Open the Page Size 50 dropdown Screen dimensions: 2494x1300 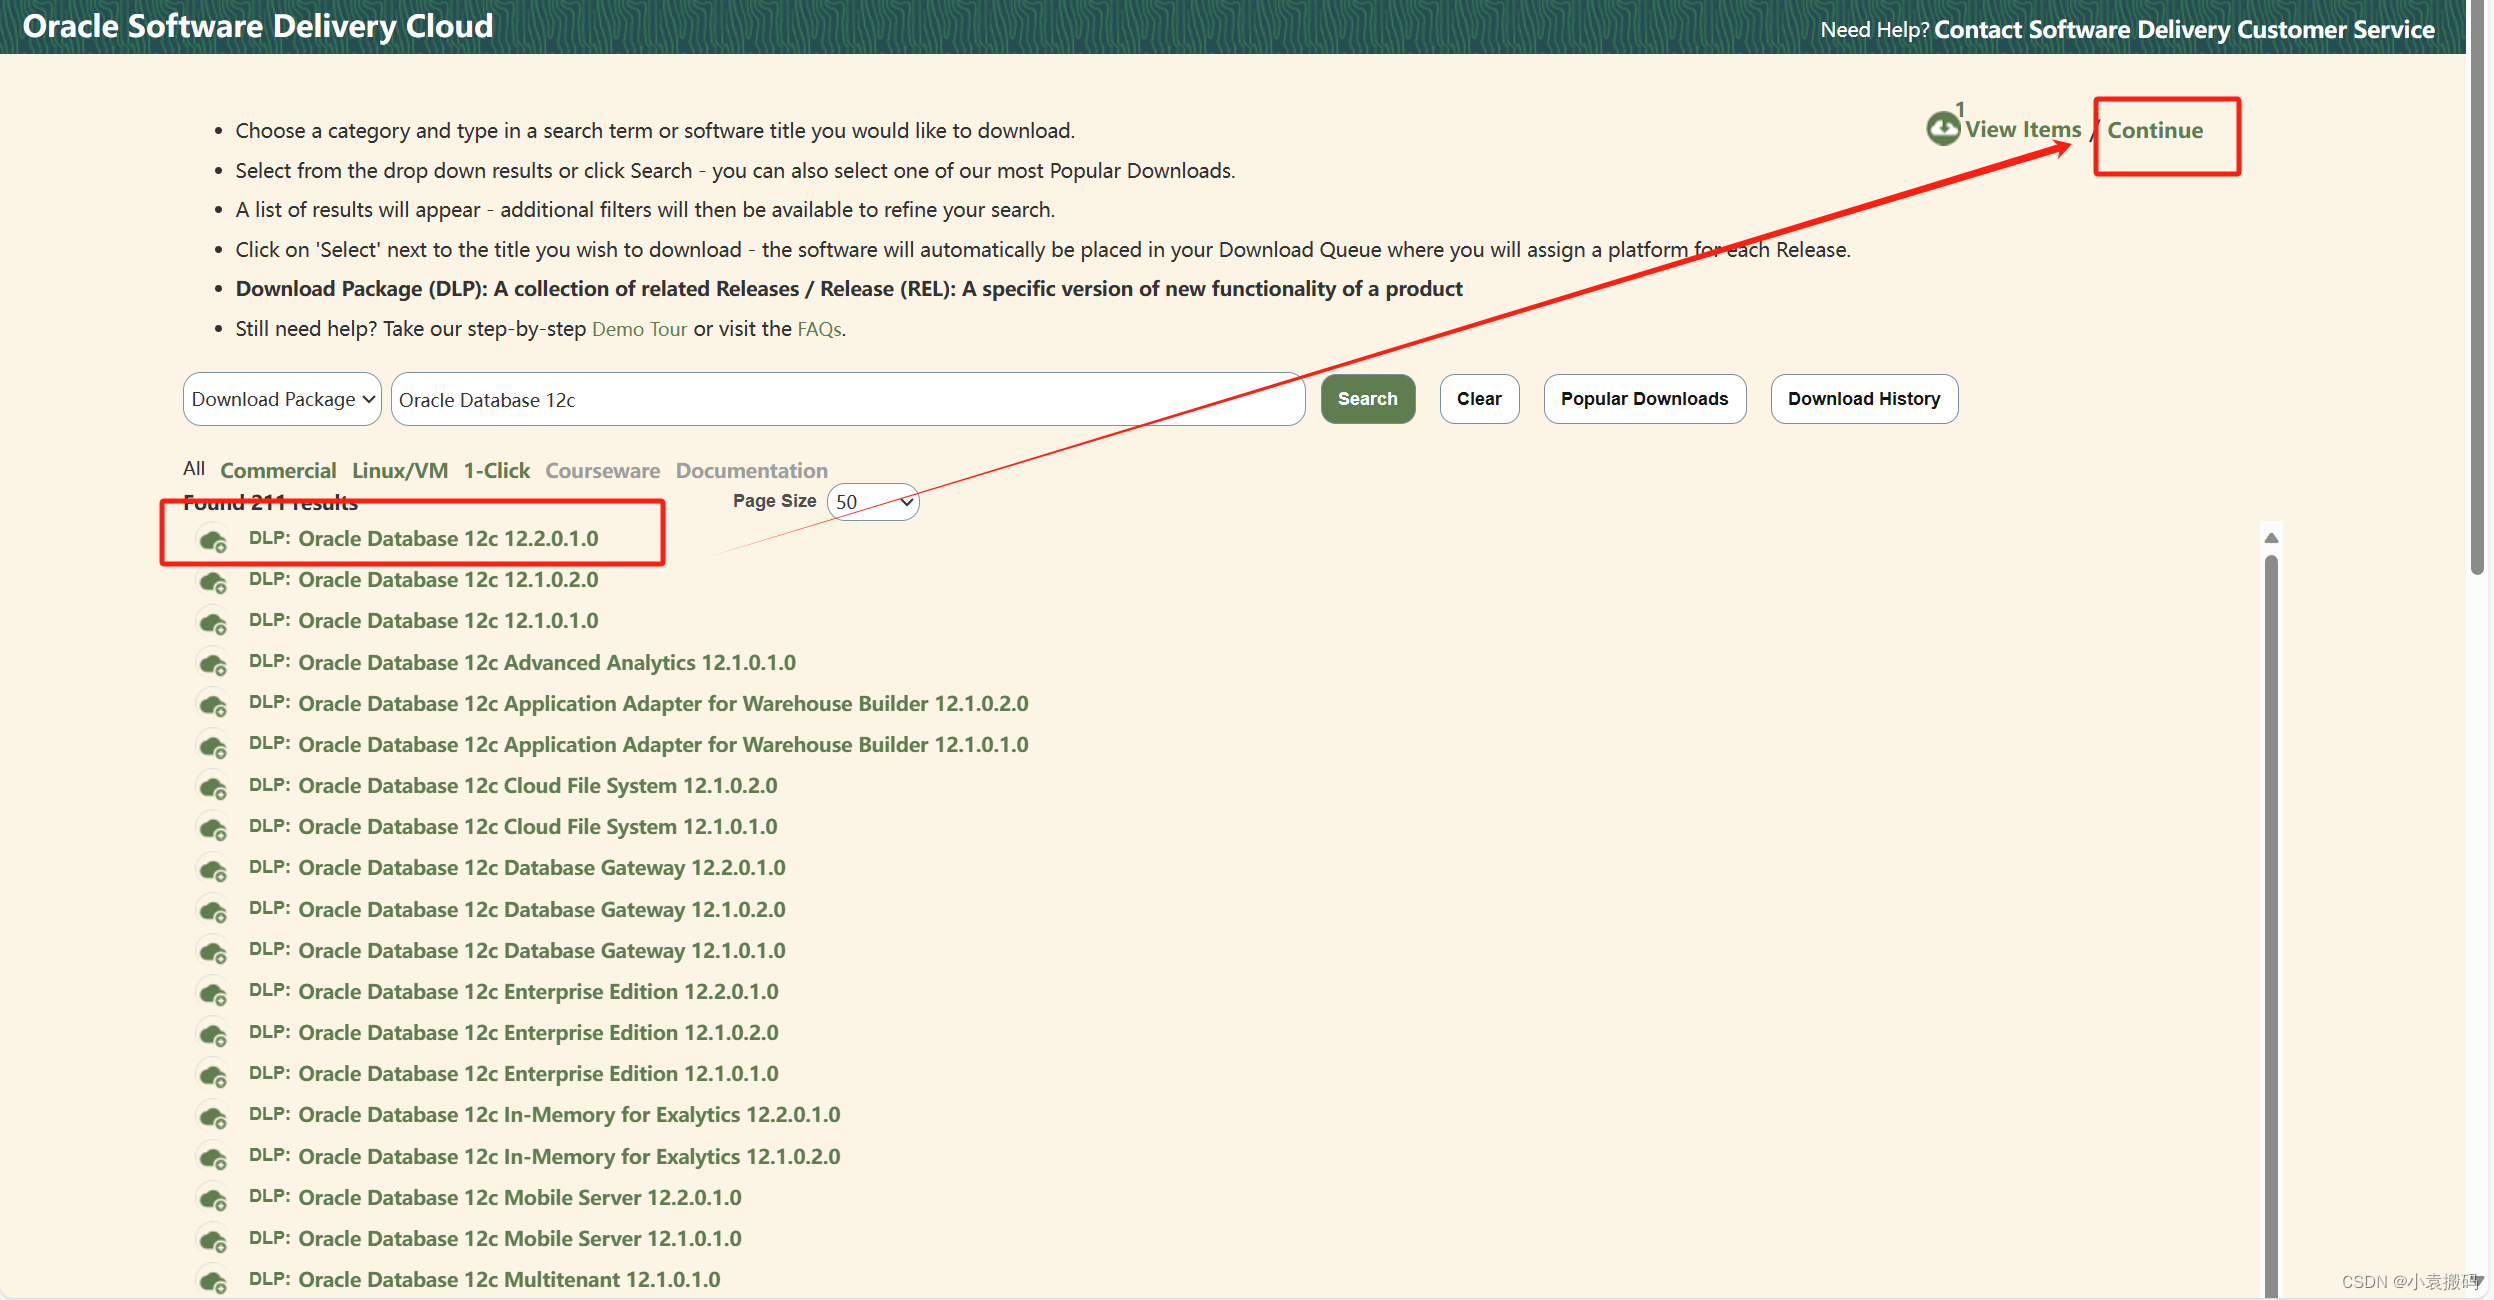tap(873, 502)
